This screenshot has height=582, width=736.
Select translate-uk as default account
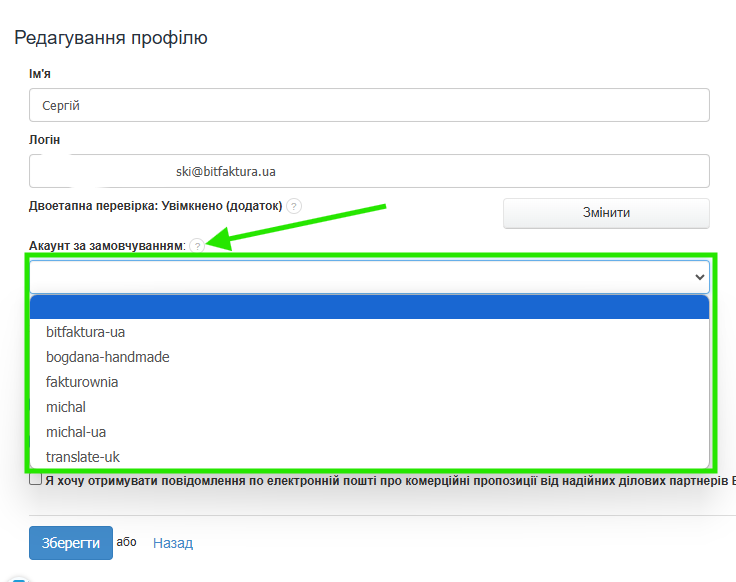point(84,457)
